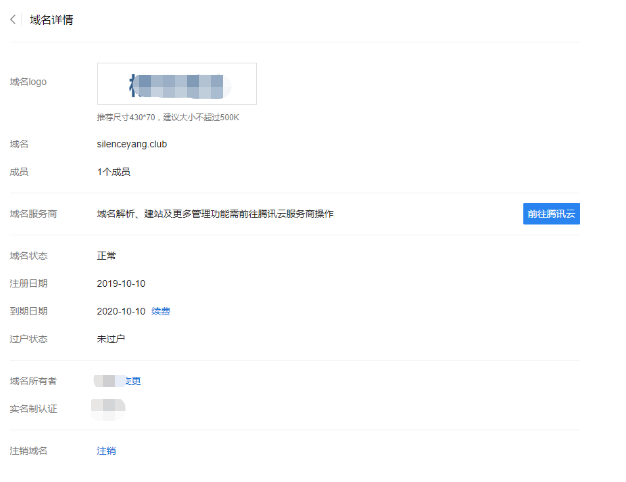The width and height of the screenshot is (626, 482).
Task: Click the 到期日期 field label
Action: pos(28,311)
